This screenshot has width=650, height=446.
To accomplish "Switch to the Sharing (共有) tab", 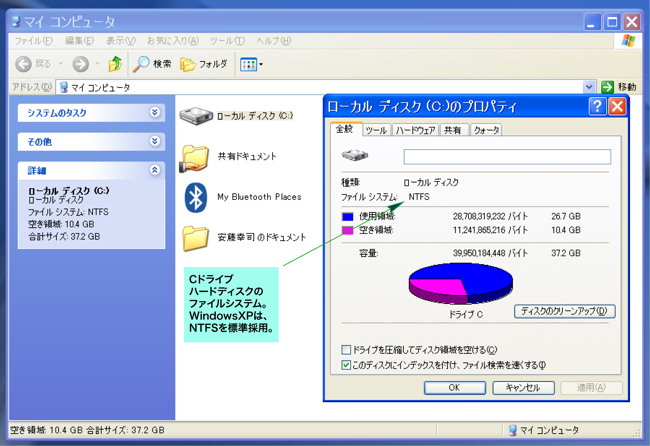I will click(x=454, y=130).
